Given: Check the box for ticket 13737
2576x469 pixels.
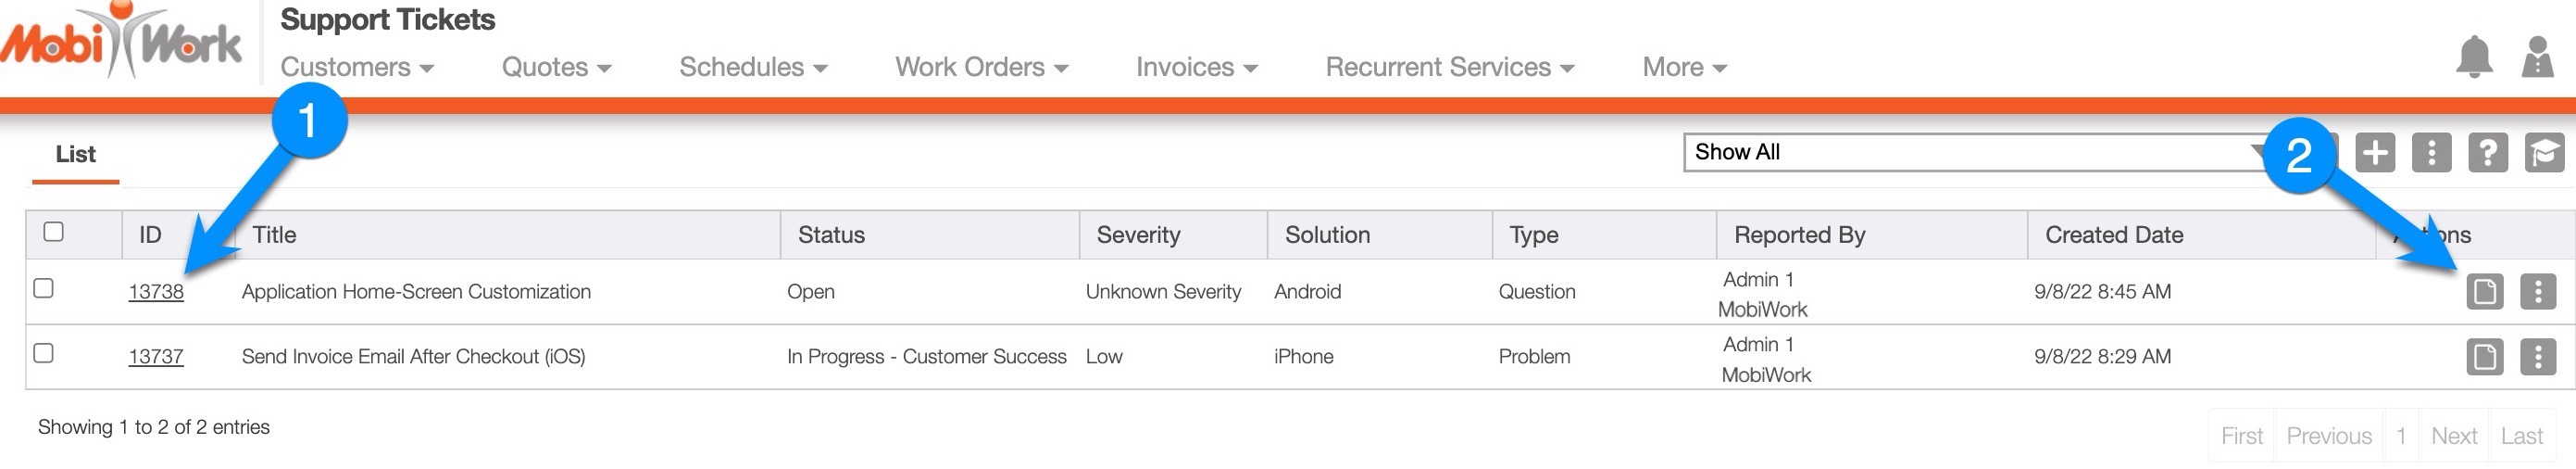Looking at the screenshot, I should 44,353.
